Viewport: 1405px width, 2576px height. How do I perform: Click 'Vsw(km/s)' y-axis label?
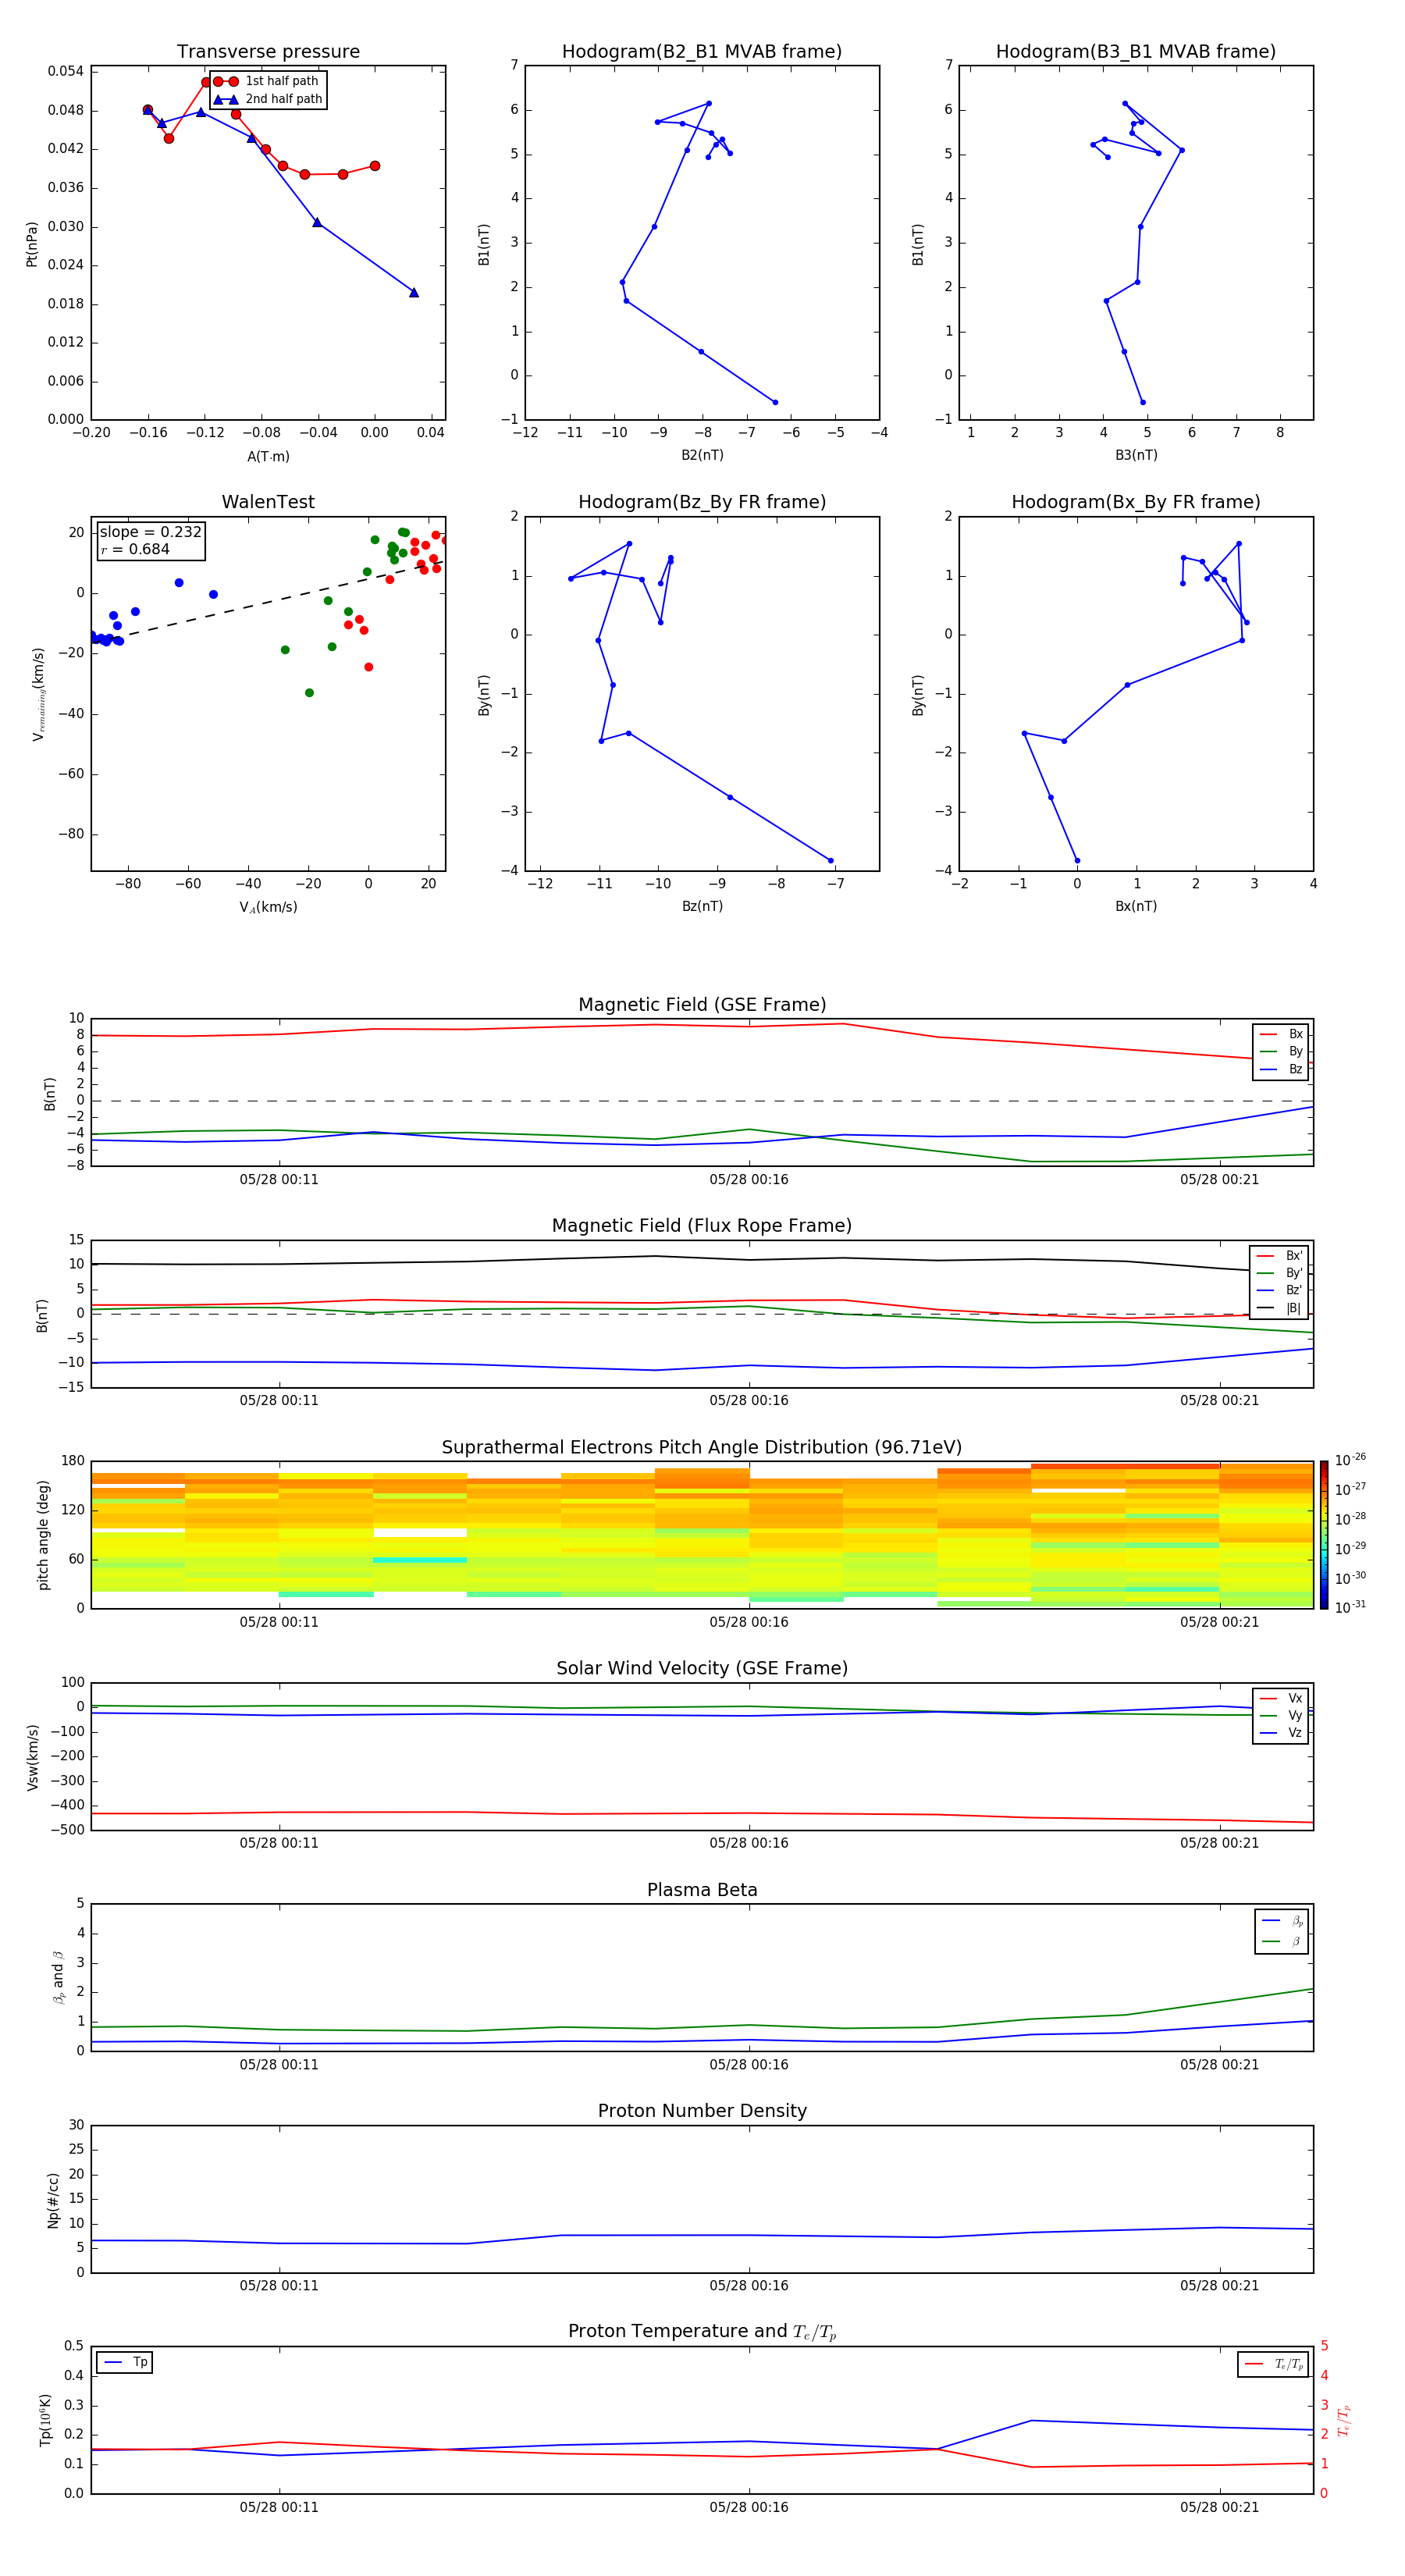[x=32, y=1757]
